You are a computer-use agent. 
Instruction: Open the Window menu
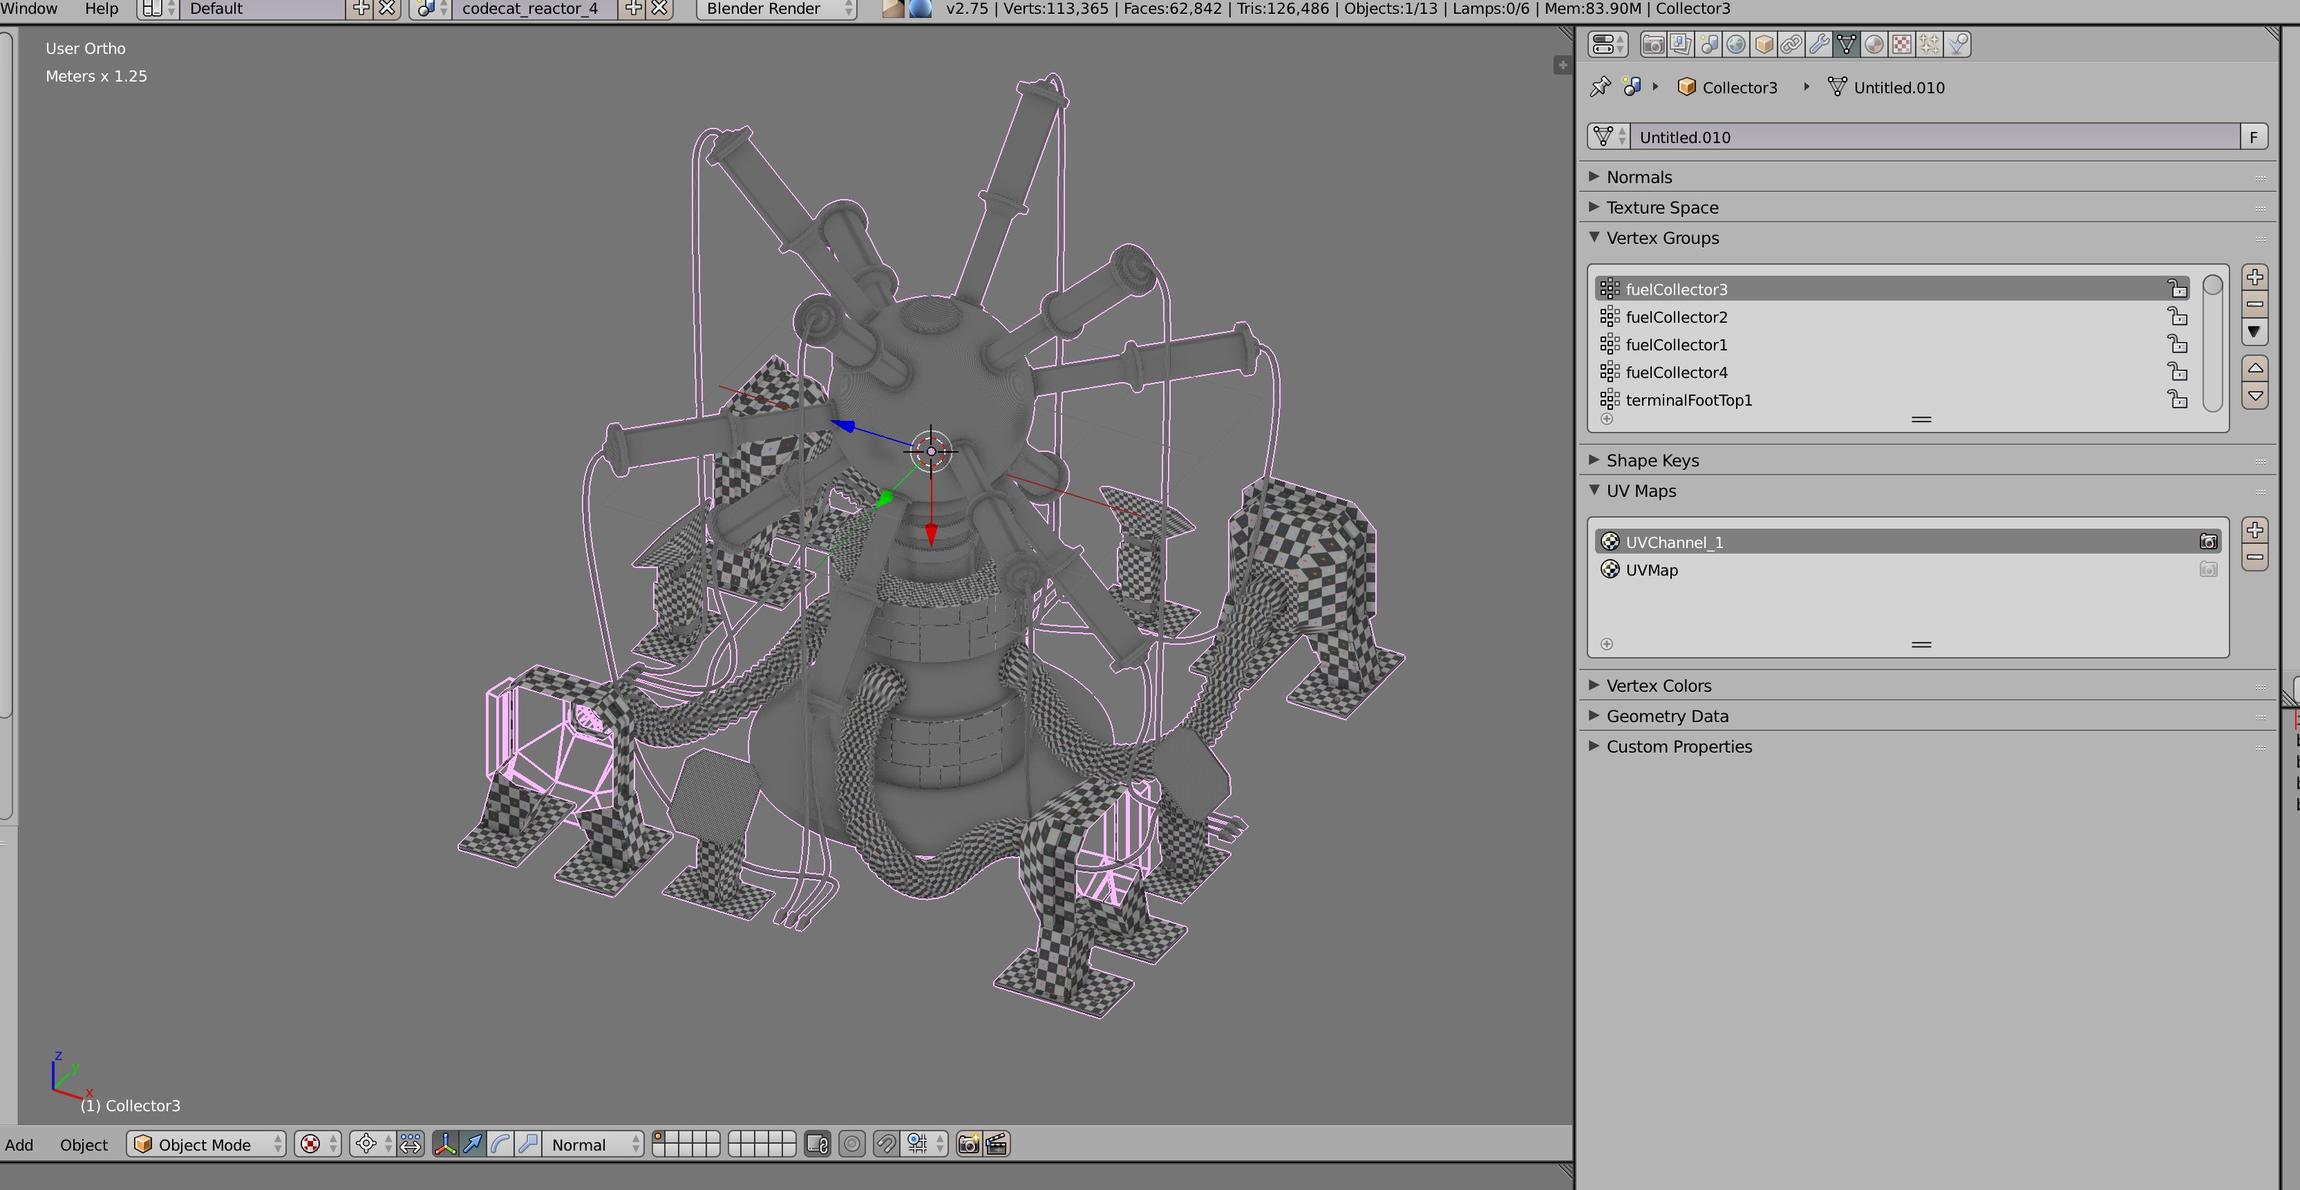coord(29,9)
